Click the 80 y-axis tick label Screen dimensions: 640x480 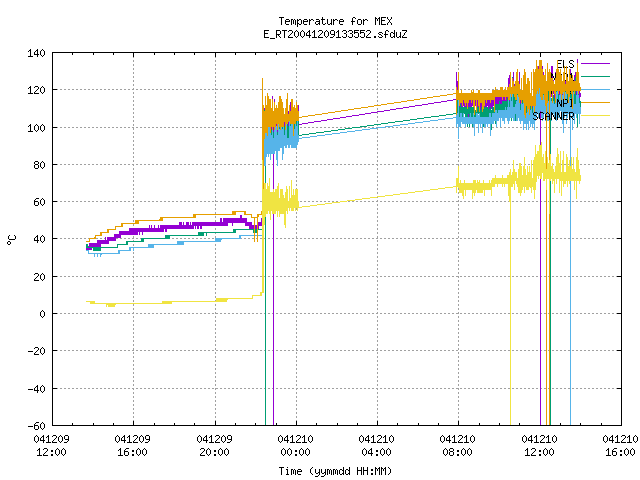point(39,164)
